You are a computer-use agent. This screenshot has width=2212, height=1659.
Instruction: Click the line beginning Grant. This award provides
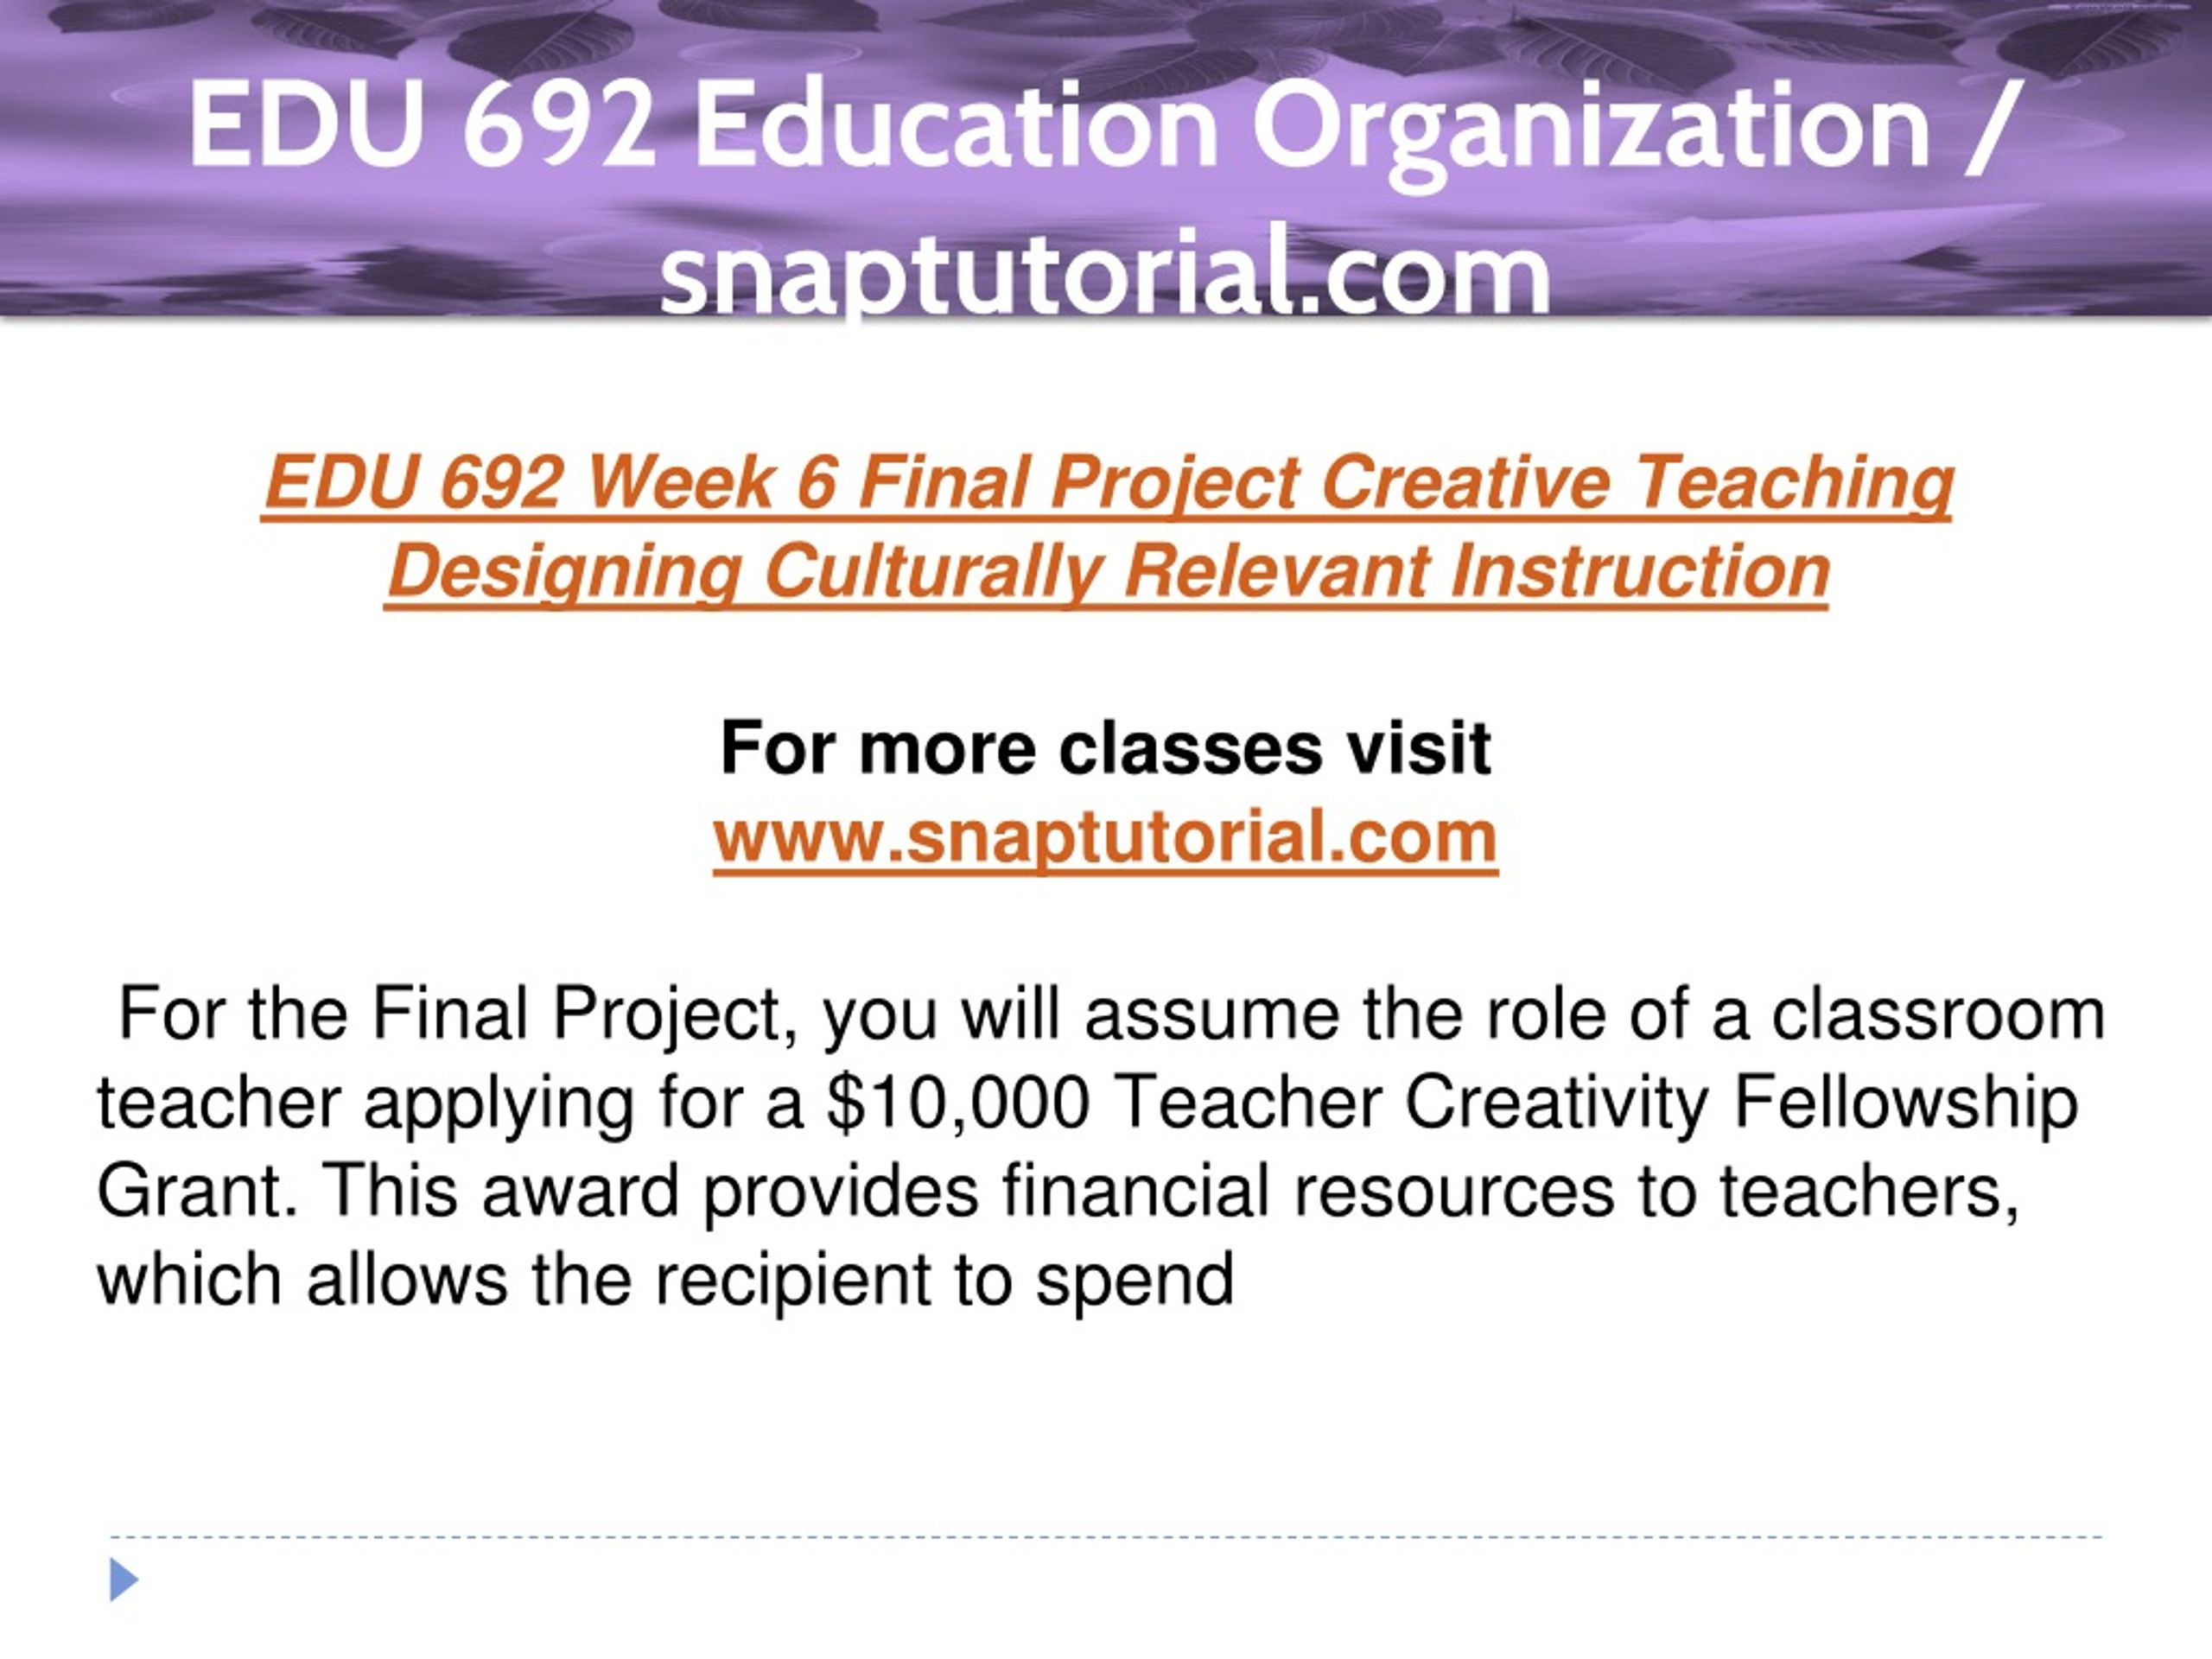pos(1058,1190)
